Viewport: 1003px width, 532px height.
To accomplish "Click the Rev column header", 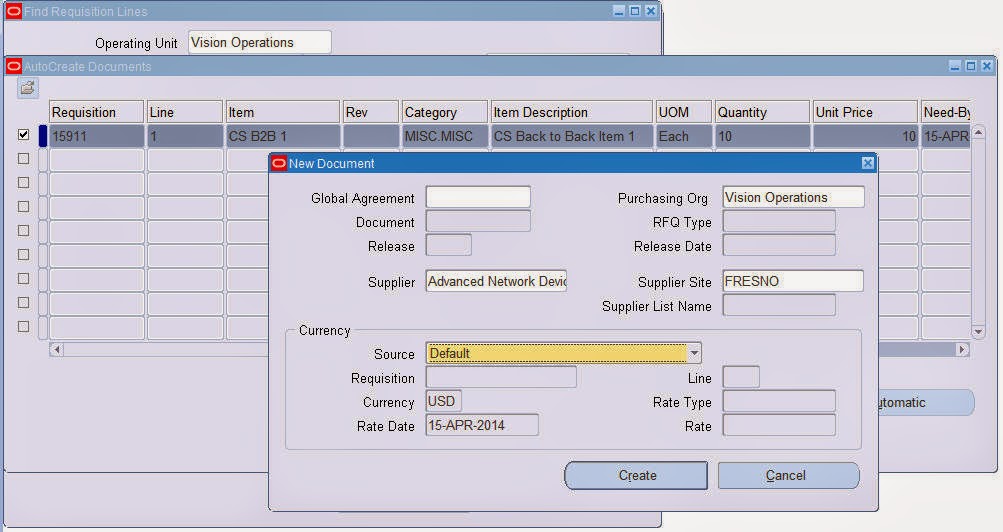I will 370,112.
